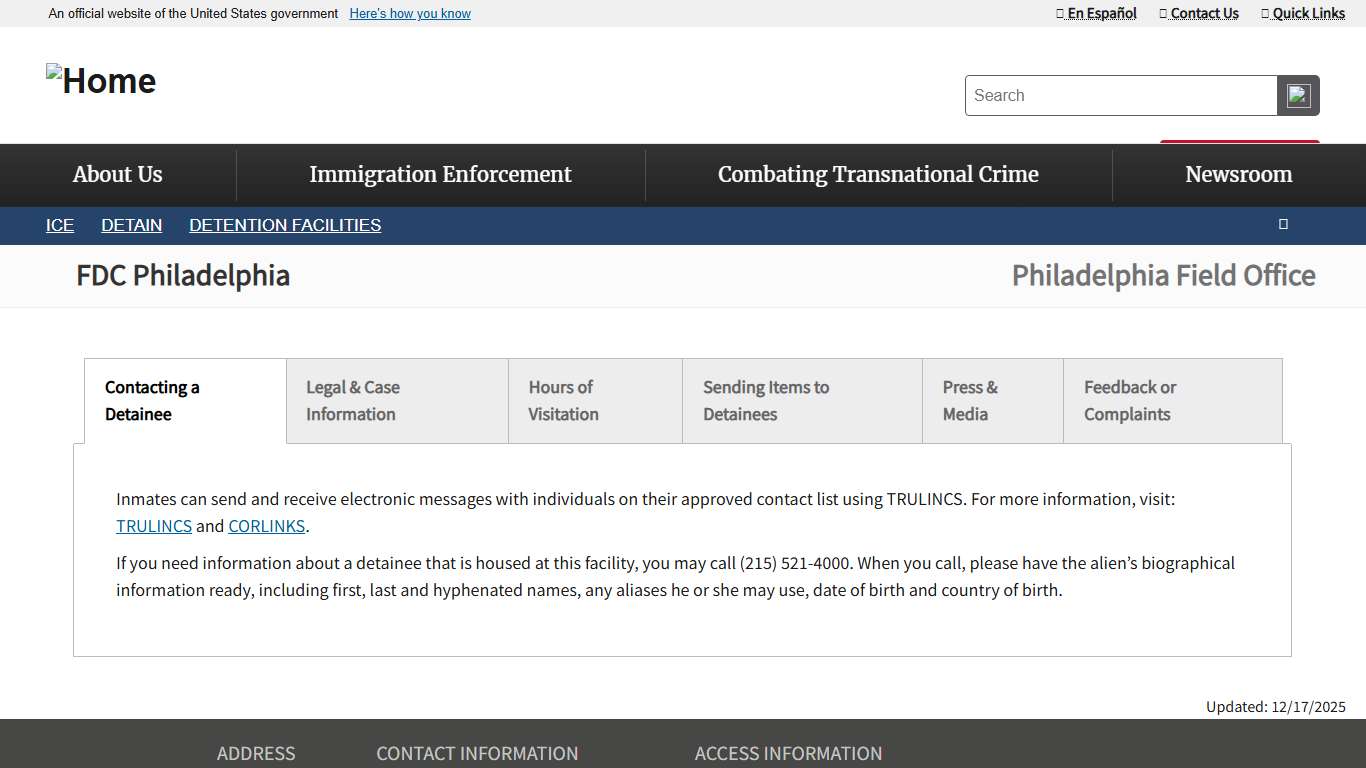The width and height of the screenshot is (1366, 768).
Task: Open Combating Transnational Crime menu
Action: [x=878, y=175]
